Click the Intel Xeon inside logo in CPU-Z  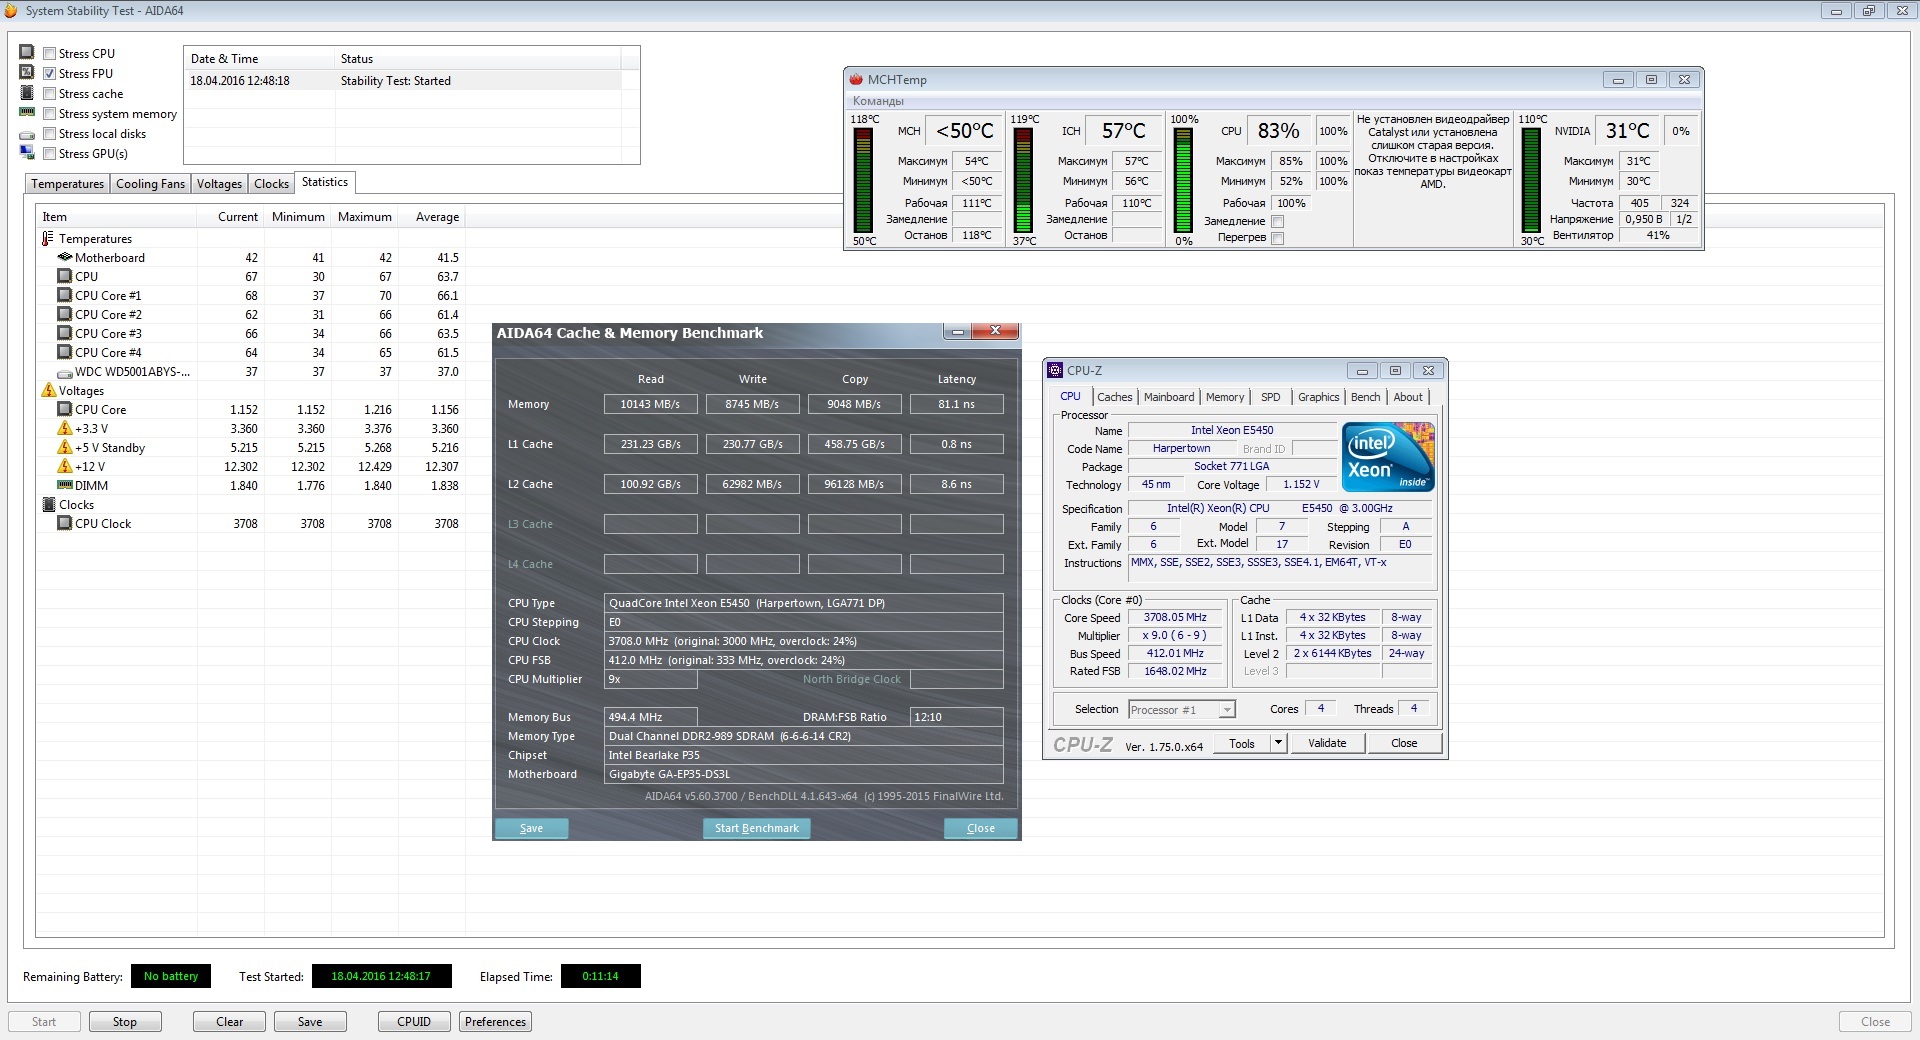click(x=1388, y=457)
